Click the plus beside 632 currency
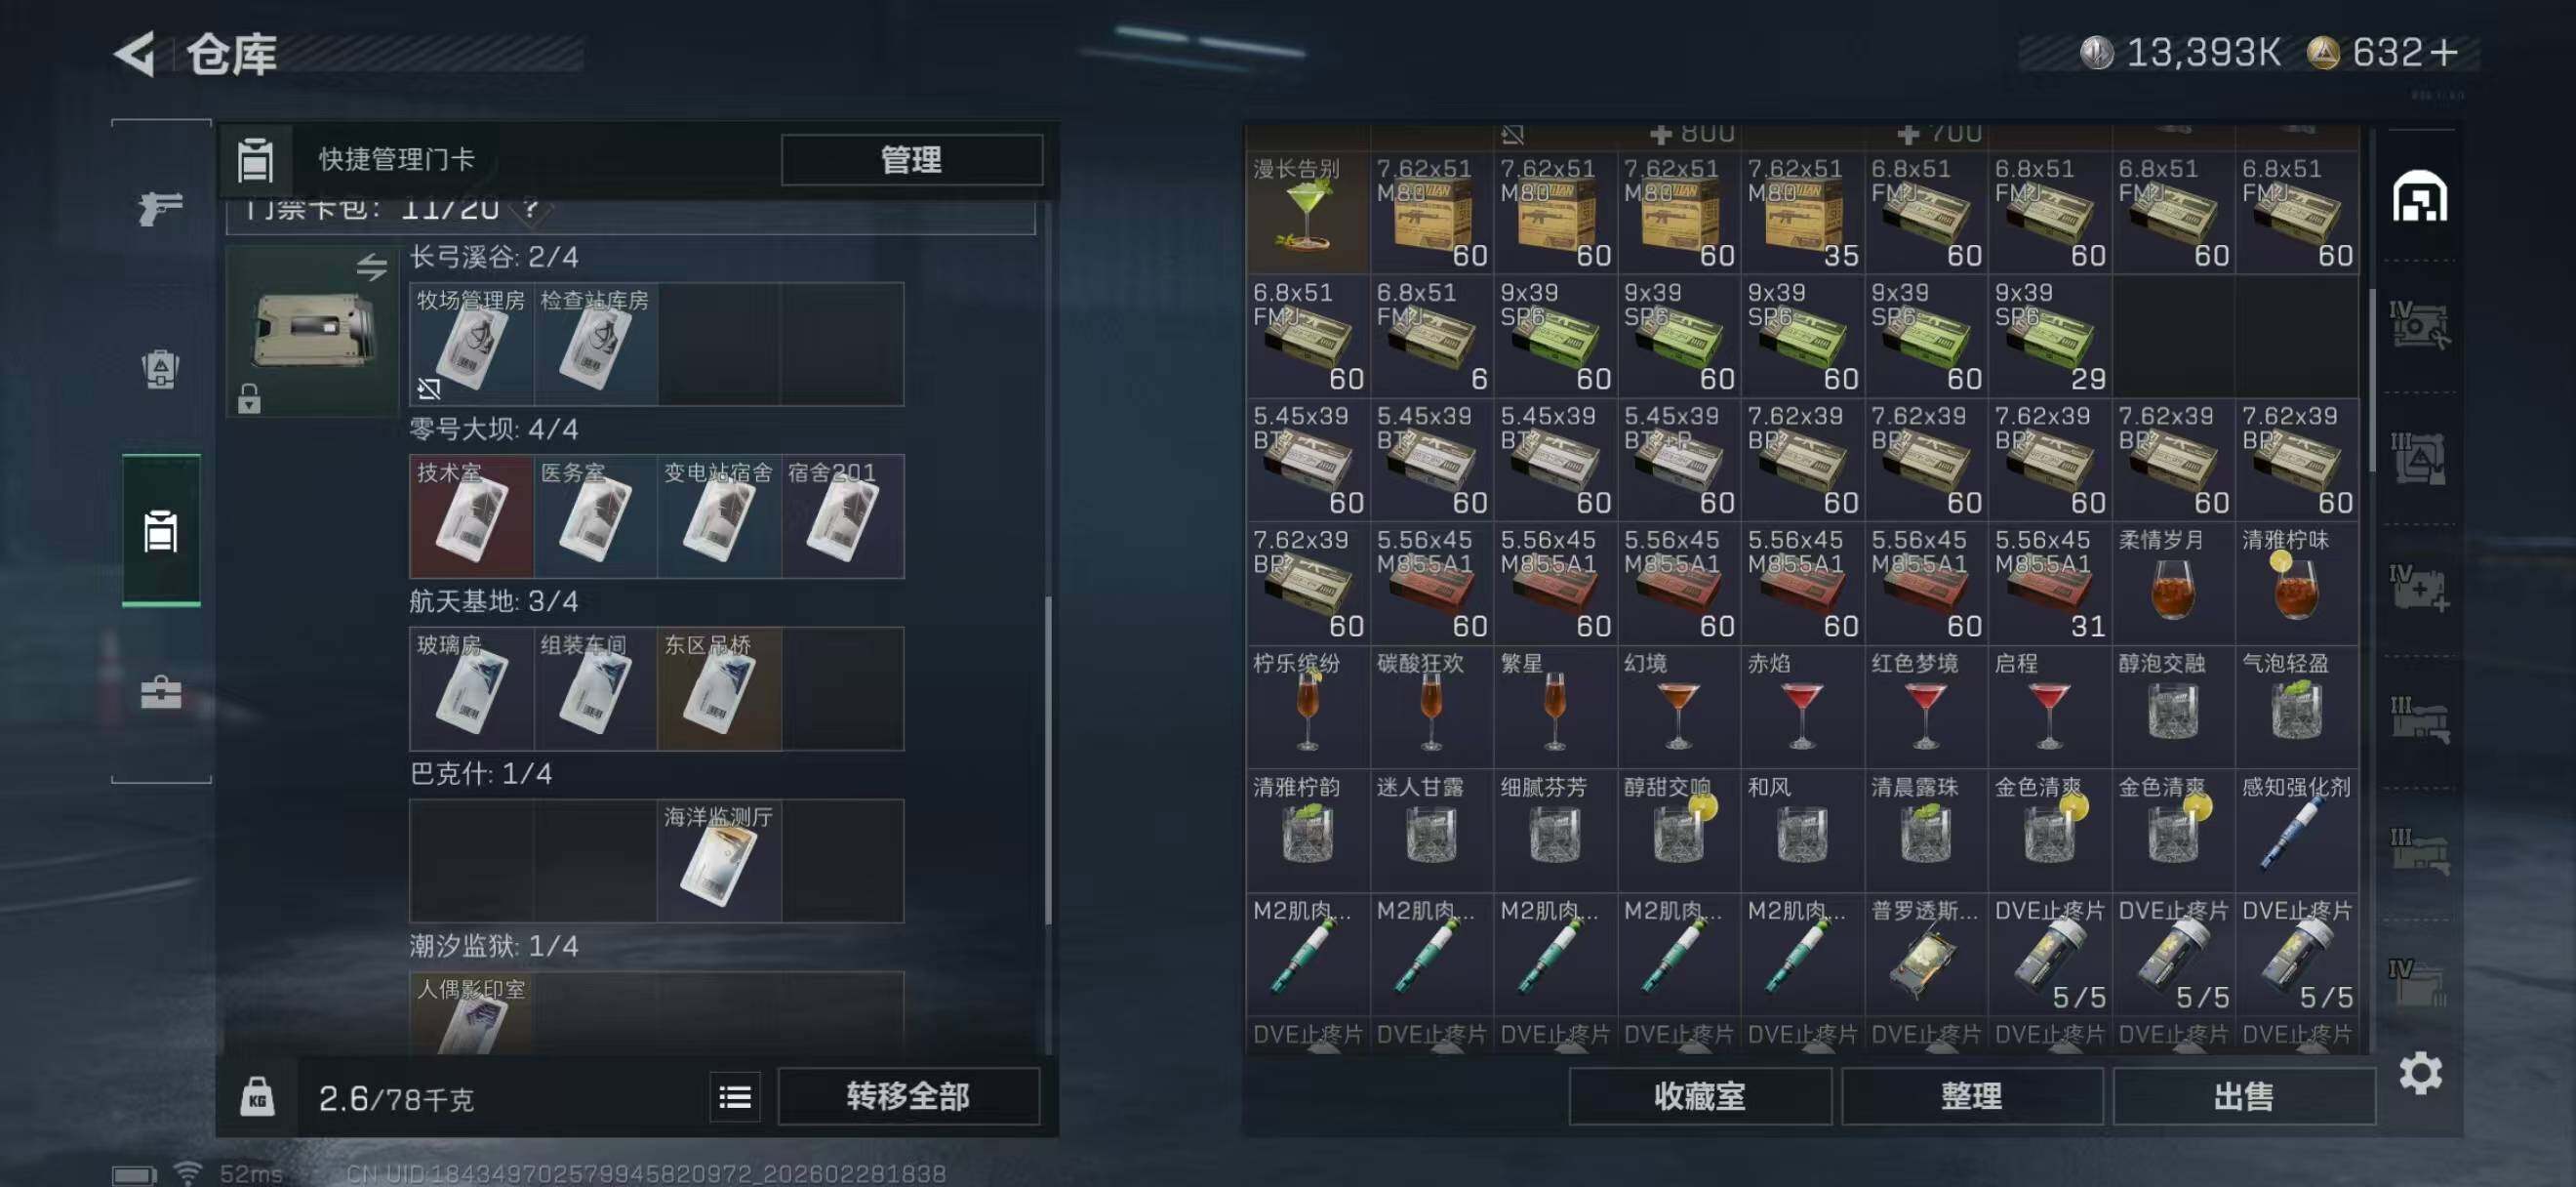Screen dimensions: 2576x1187 (2443, 53)
